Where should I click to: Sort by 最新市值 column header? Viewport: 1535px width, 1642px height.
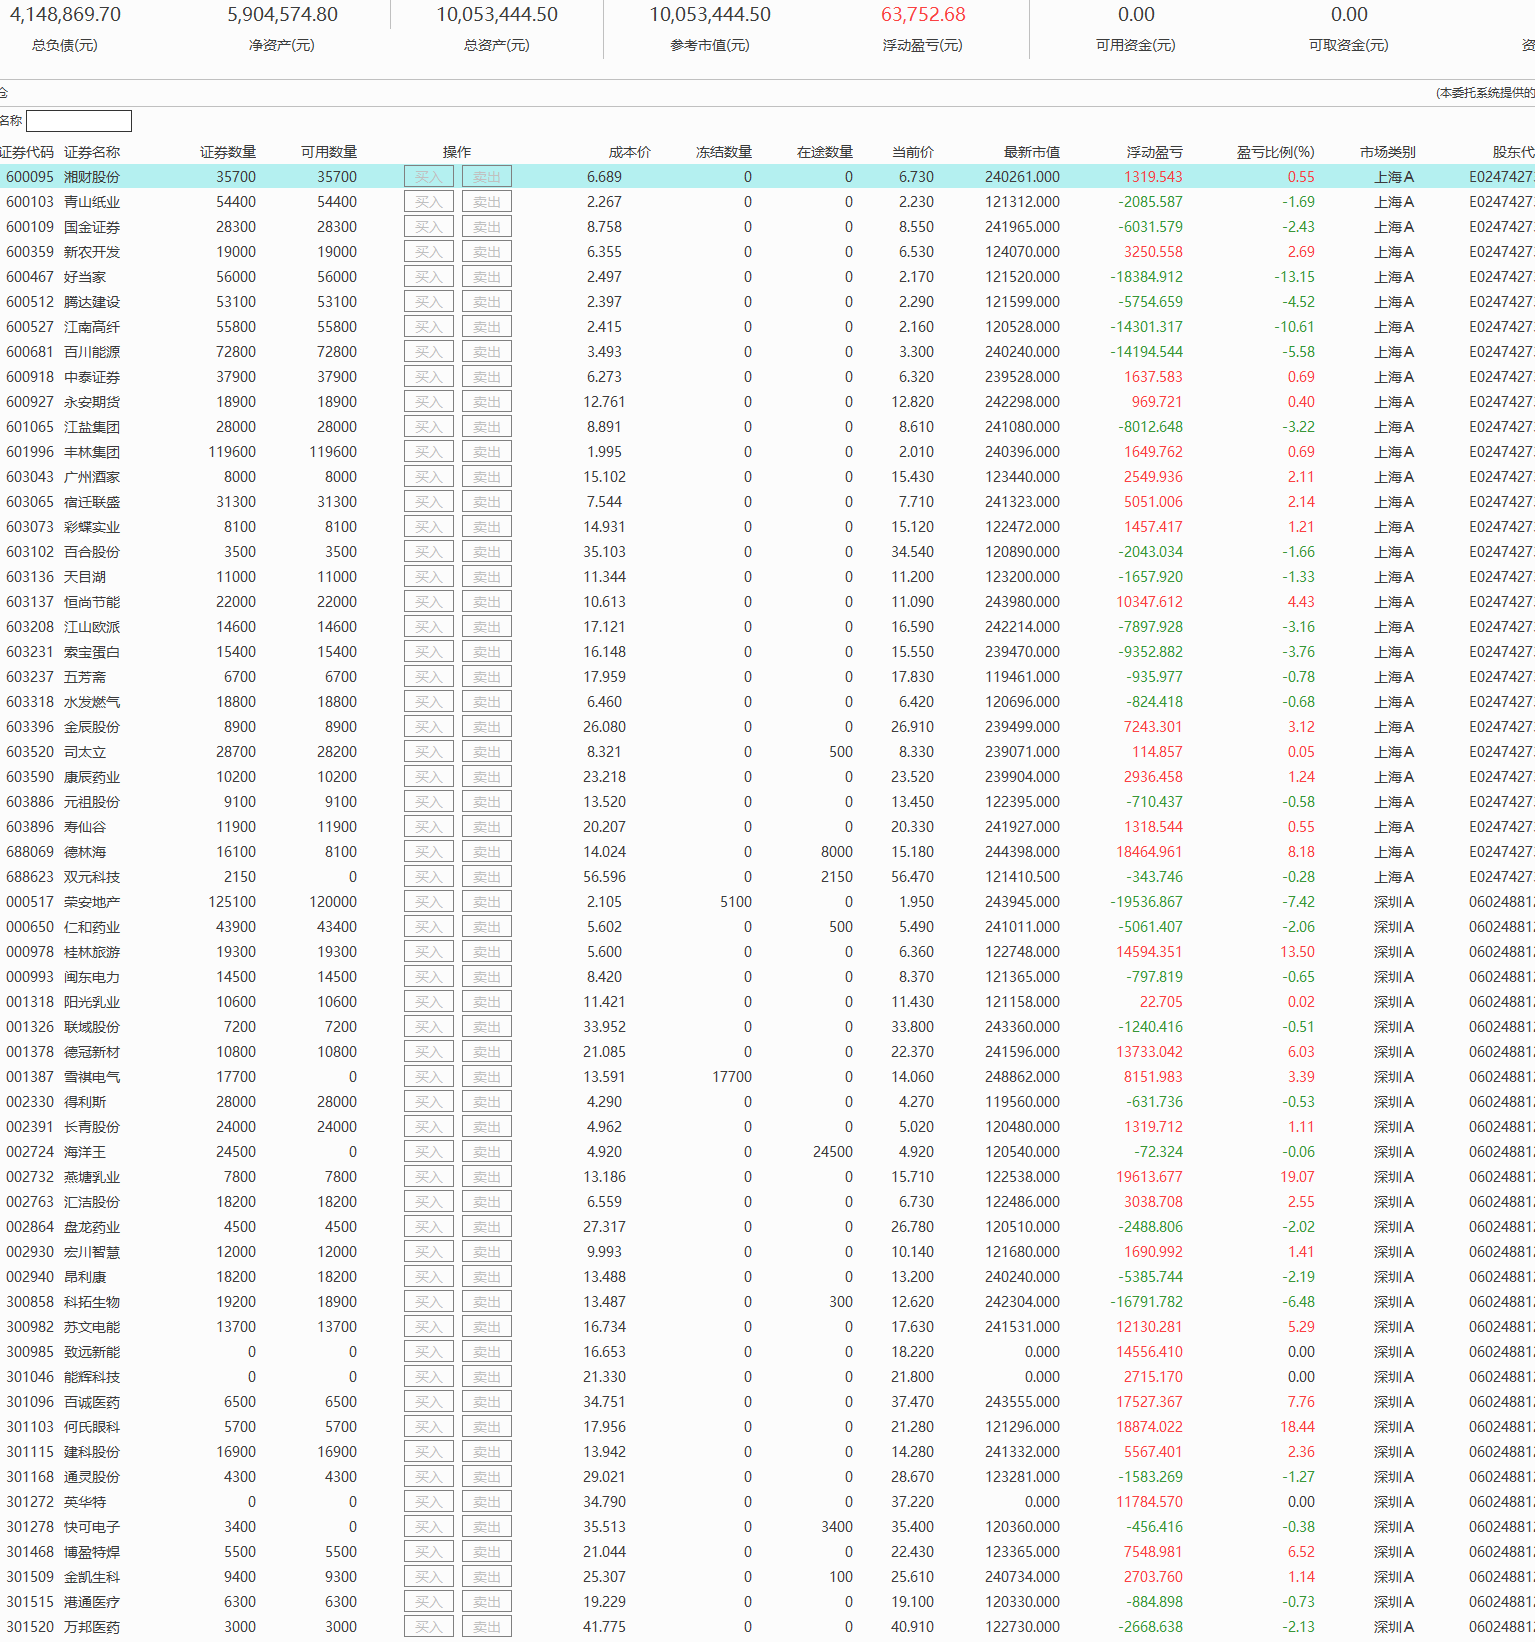tap(1031, 152)
